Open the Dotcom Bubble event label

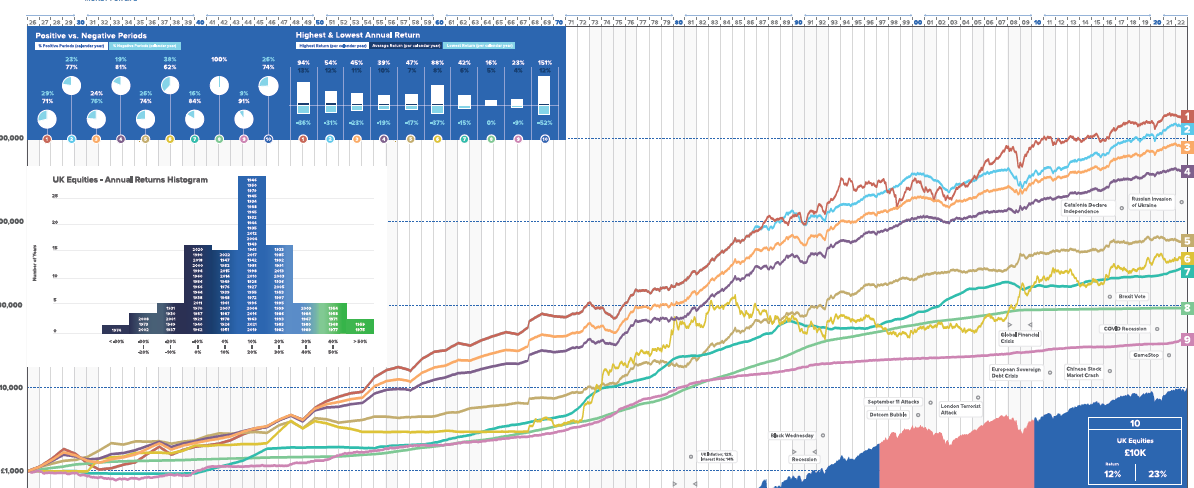(889, 415)
